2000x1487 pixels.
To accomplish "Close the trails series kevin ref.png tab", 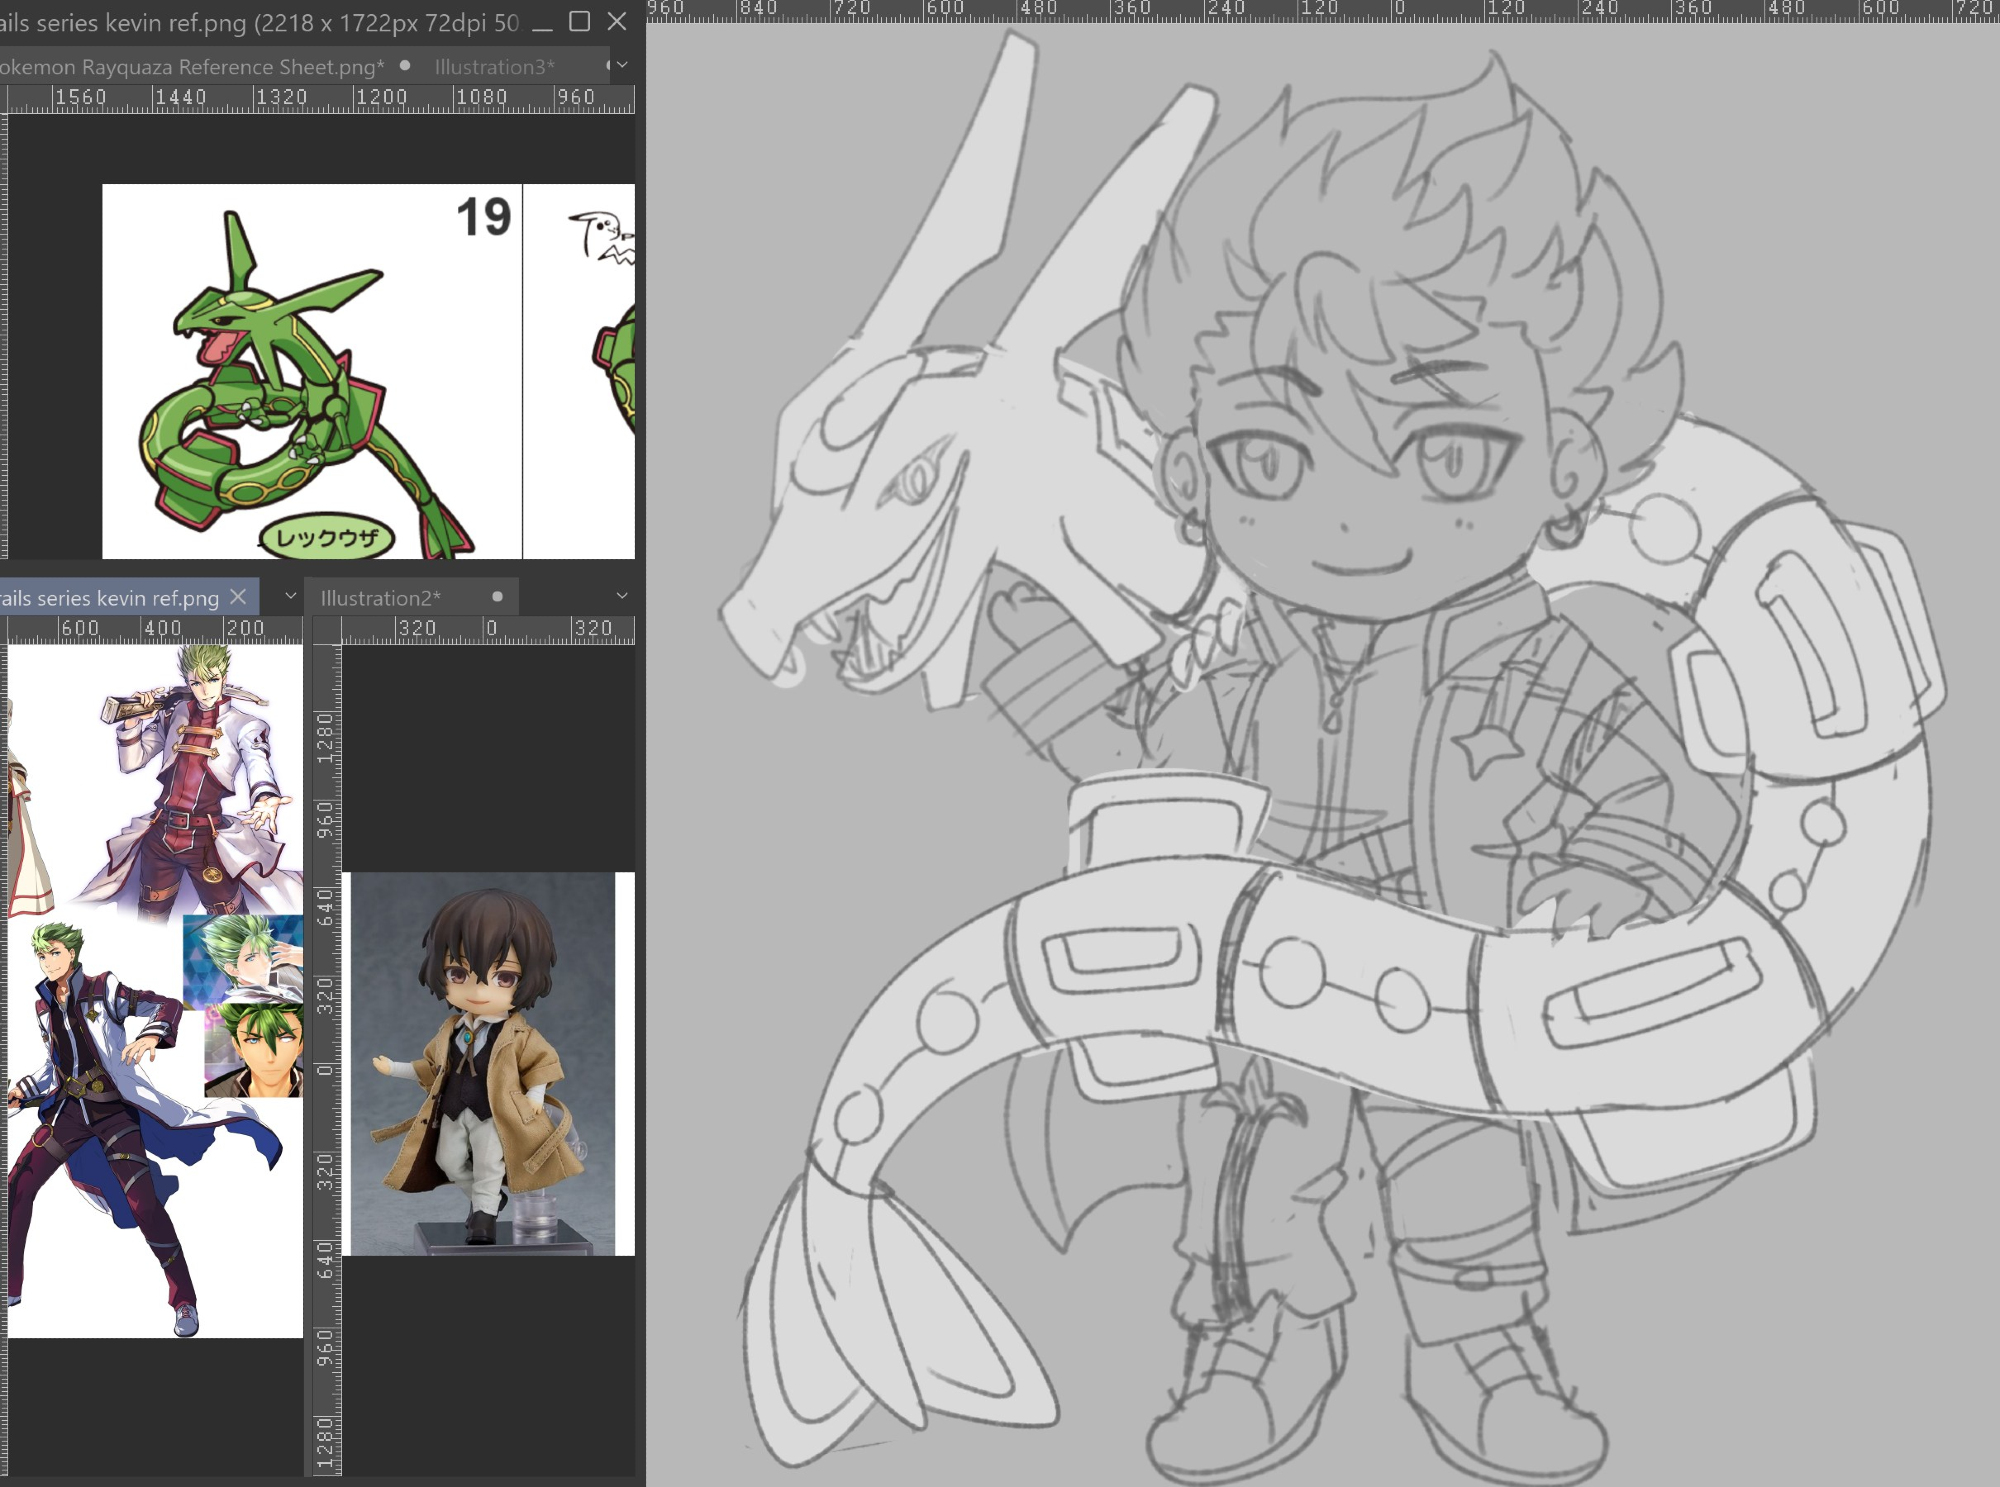I will click(x=238, y=597).
